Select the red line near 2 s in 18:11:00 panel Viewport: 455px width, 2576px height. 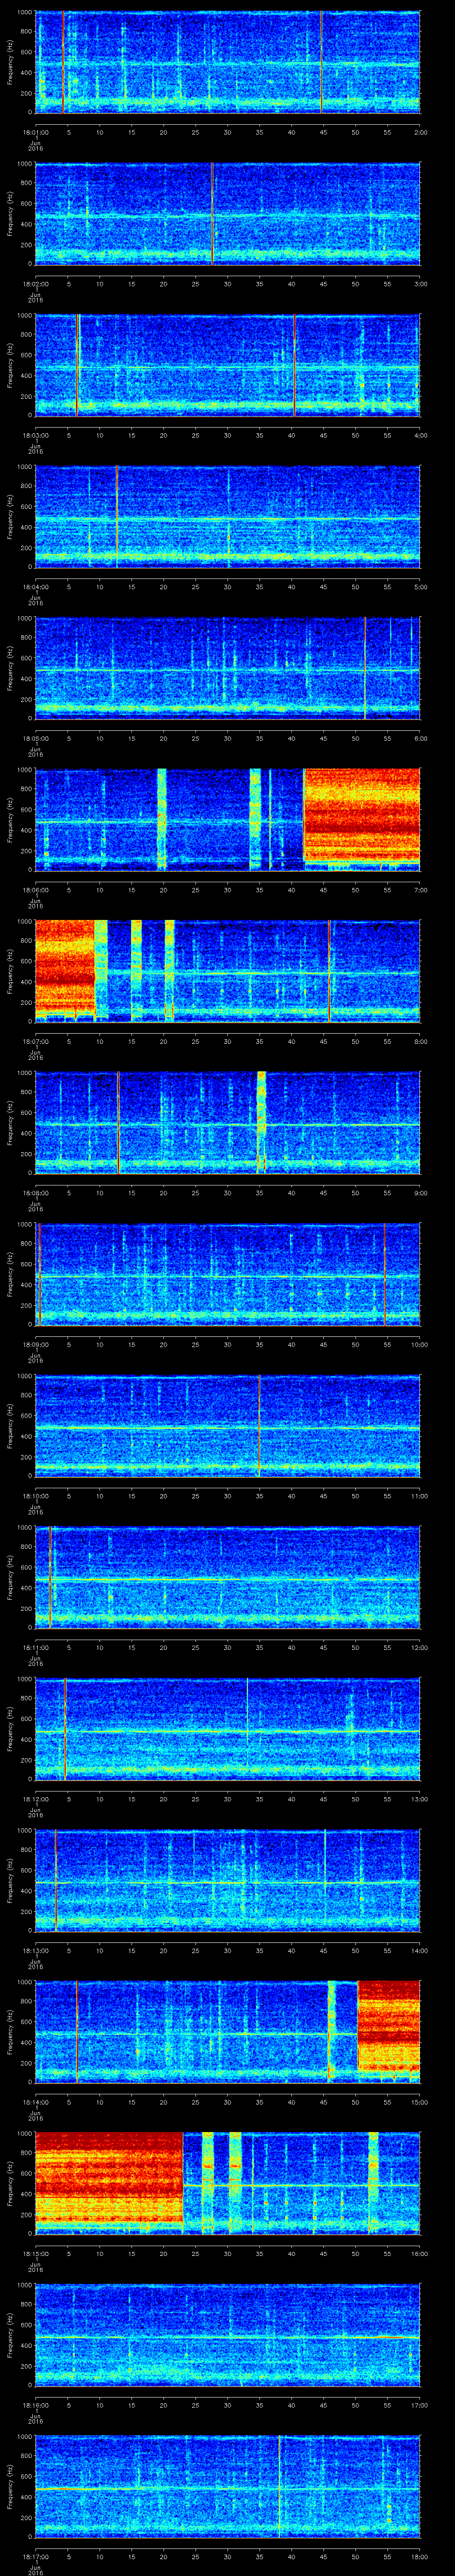(x=50, y=1578)
